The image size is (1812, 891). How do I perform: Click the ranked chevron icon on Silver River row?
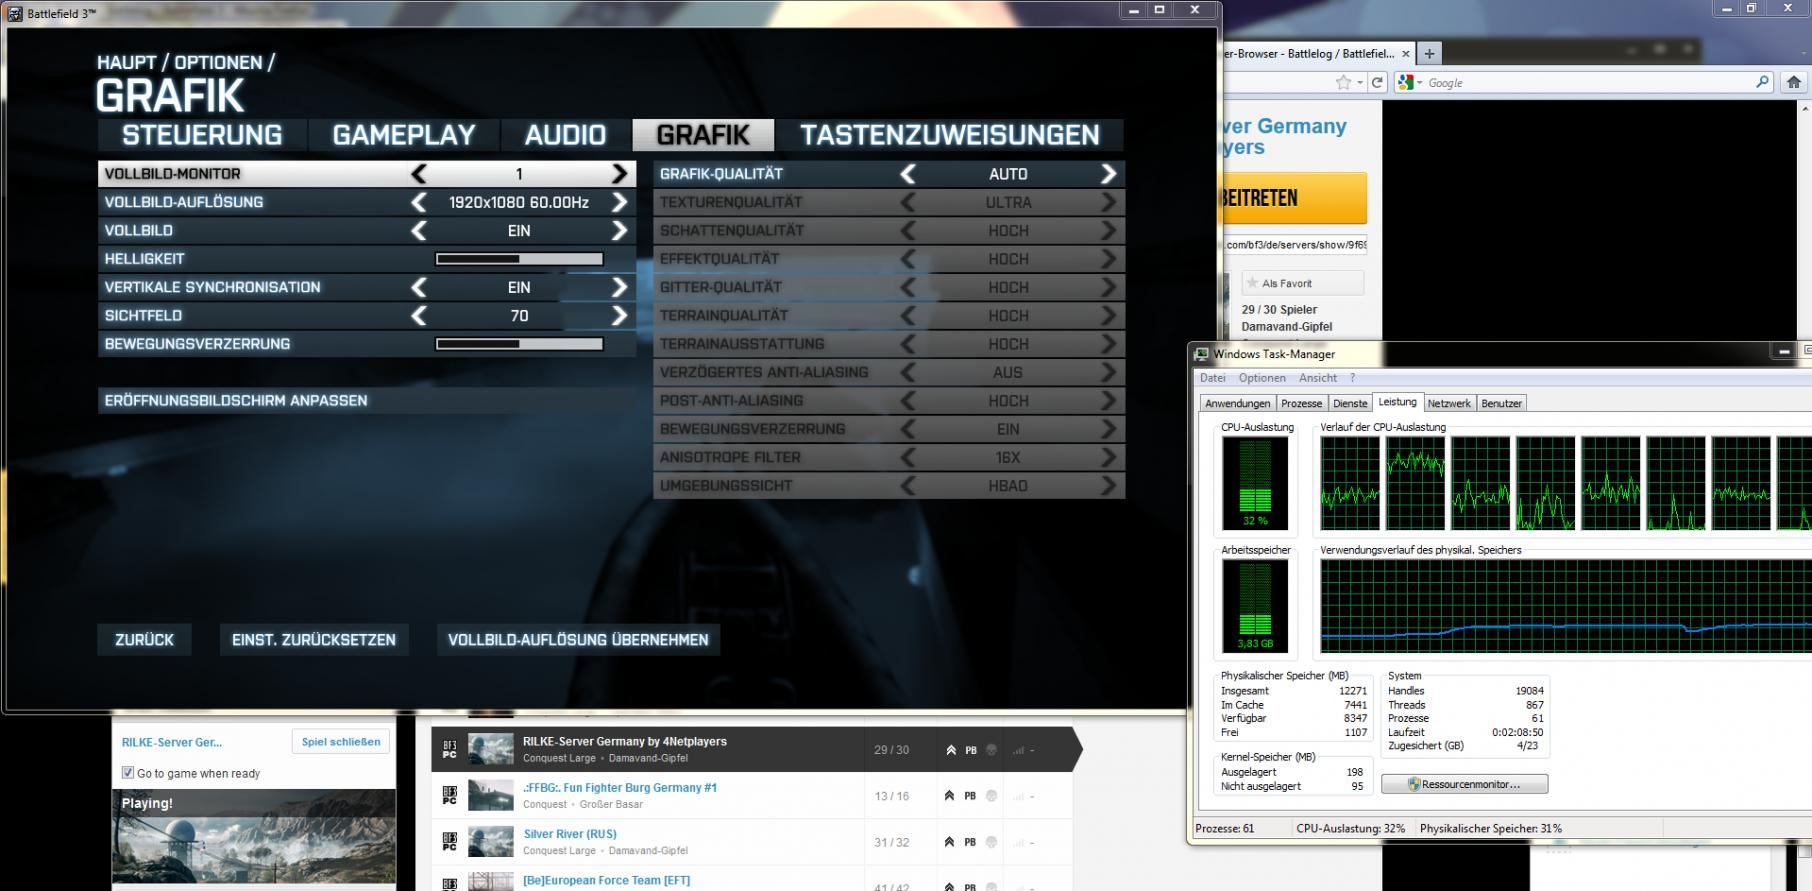[950, 842]
